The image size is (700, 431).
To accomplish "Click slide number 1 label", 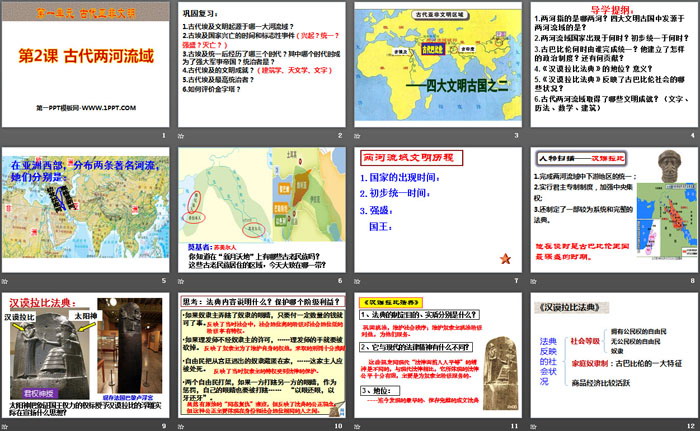I will click(164, 135).
